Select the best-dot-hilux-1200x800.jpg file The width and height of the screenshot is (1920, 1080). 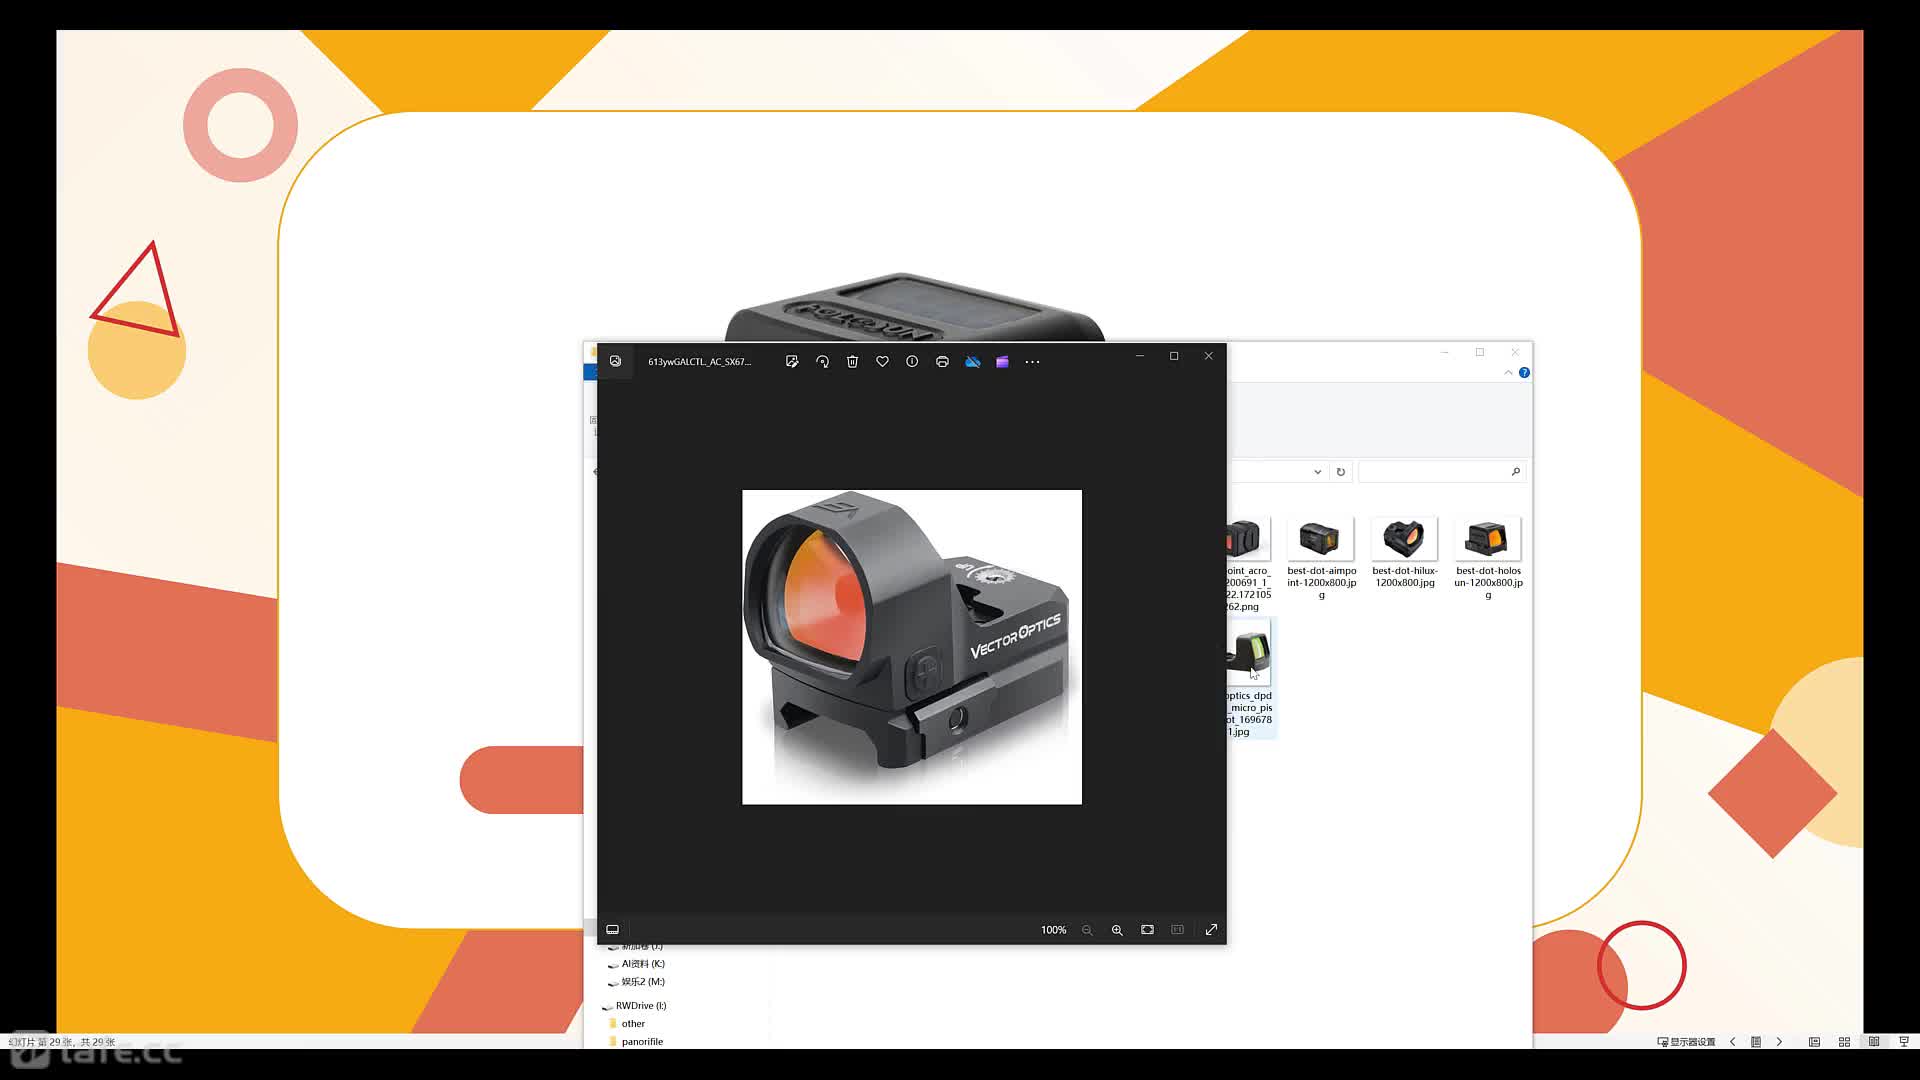(x=1404, y=552)
